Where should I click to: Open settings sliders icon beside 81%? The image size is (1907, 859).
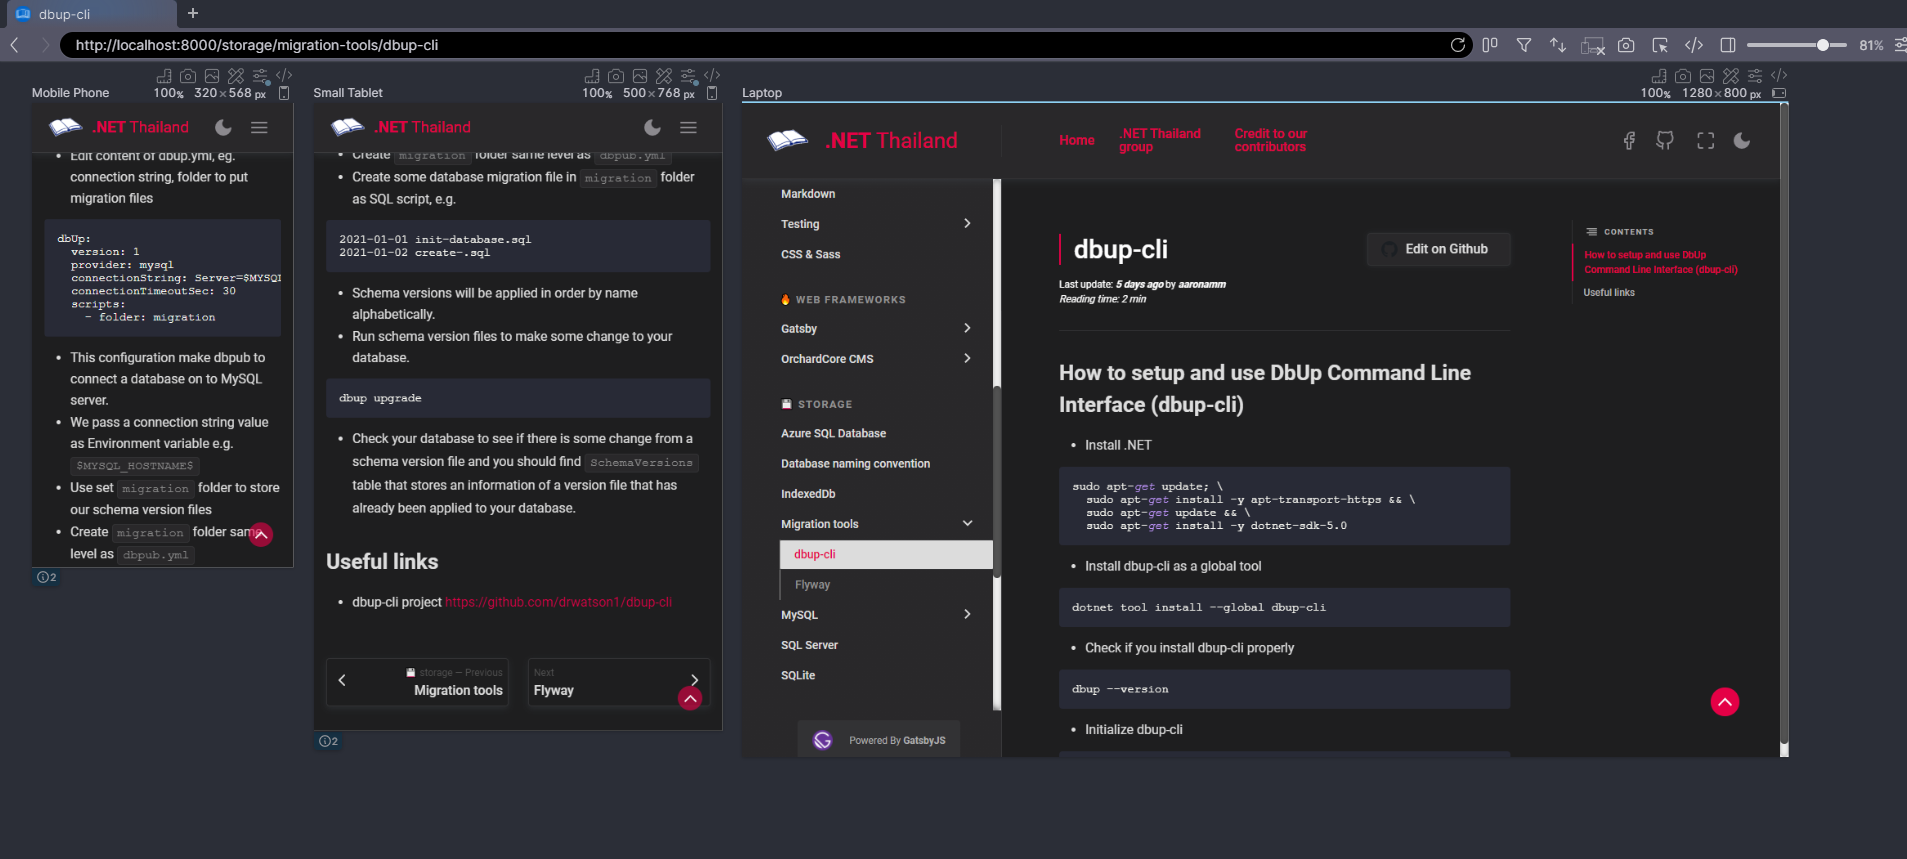click(1900, 45)
